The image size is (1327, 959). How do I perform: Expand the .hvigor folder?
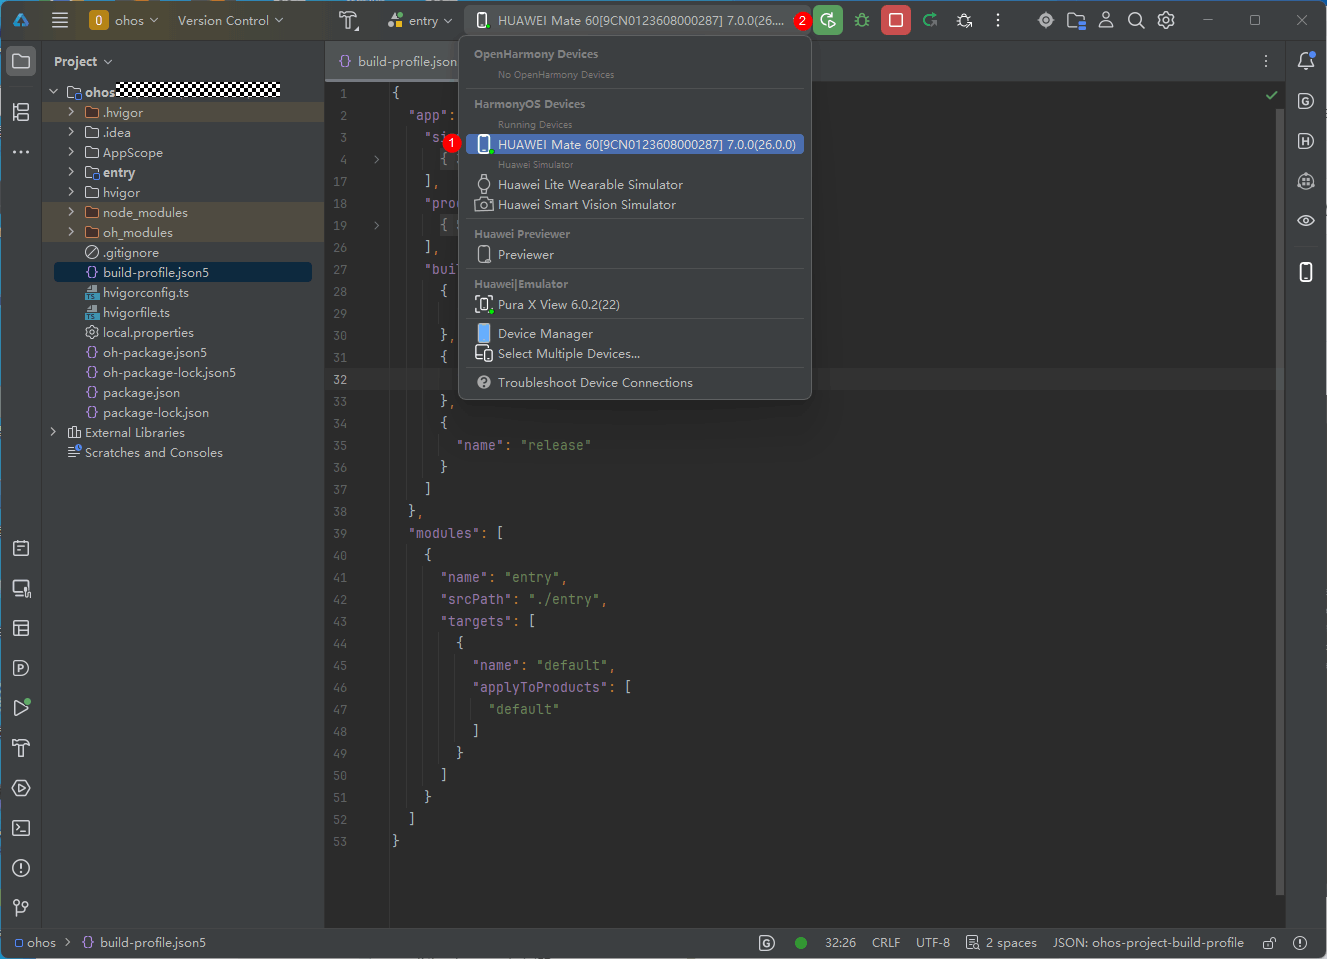(x=71, y=112)
